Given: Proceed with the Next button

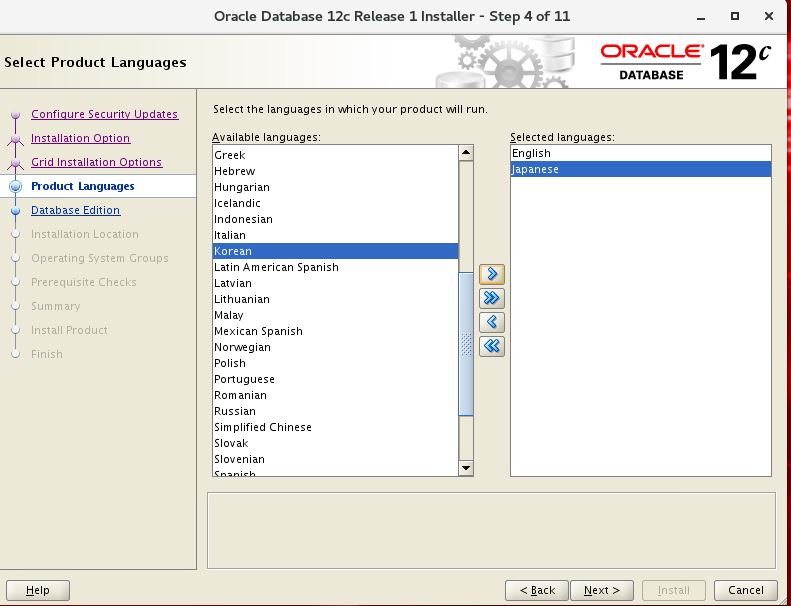Looking at the screenshot, I should pyautogui.click(x=602, y=590).
